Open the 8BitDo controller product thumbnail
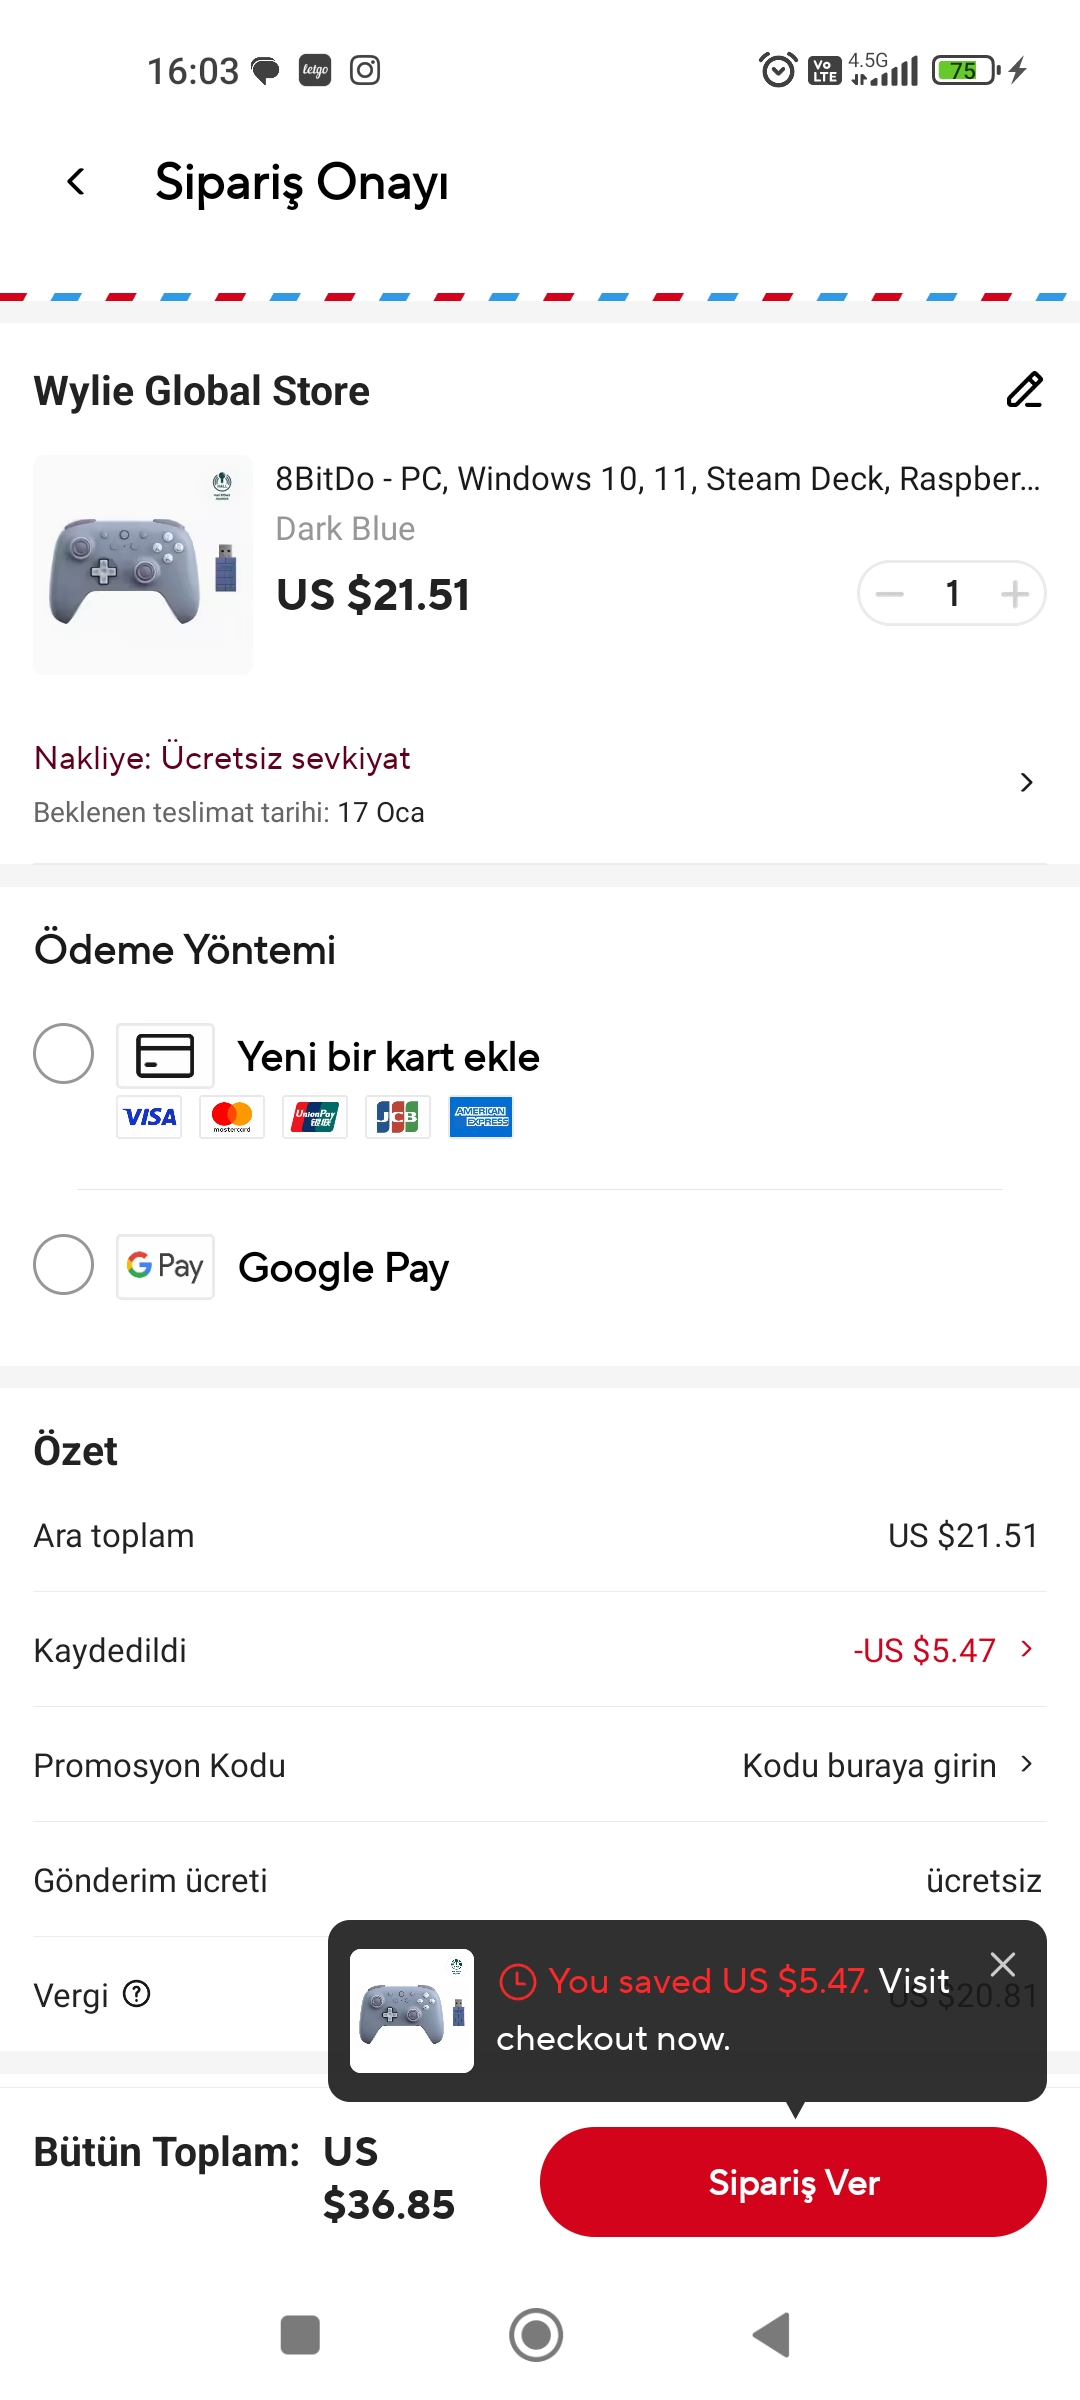Screen dimensions: 1080x2400 point(143,565)
